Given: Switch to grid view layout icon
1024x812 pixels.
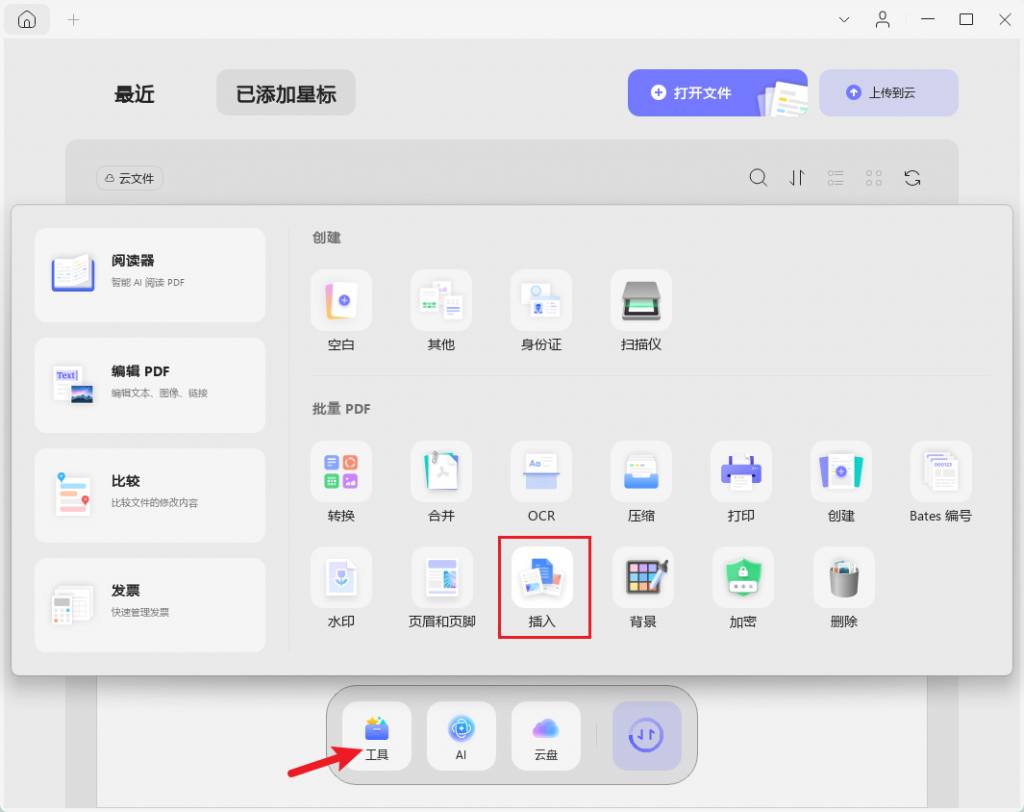Looking at the screenshot, I should click(874, 178).
